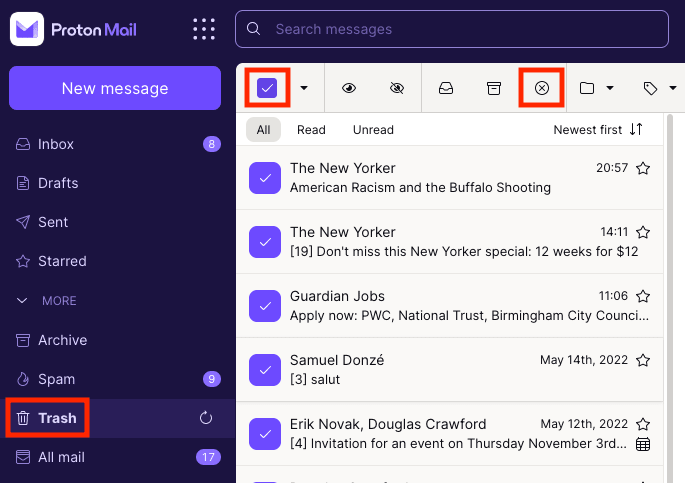Archive selected messages from the toolbar
Image resolution: width=685 pixels, height=483 pixels.
click(x=494, y=88)
